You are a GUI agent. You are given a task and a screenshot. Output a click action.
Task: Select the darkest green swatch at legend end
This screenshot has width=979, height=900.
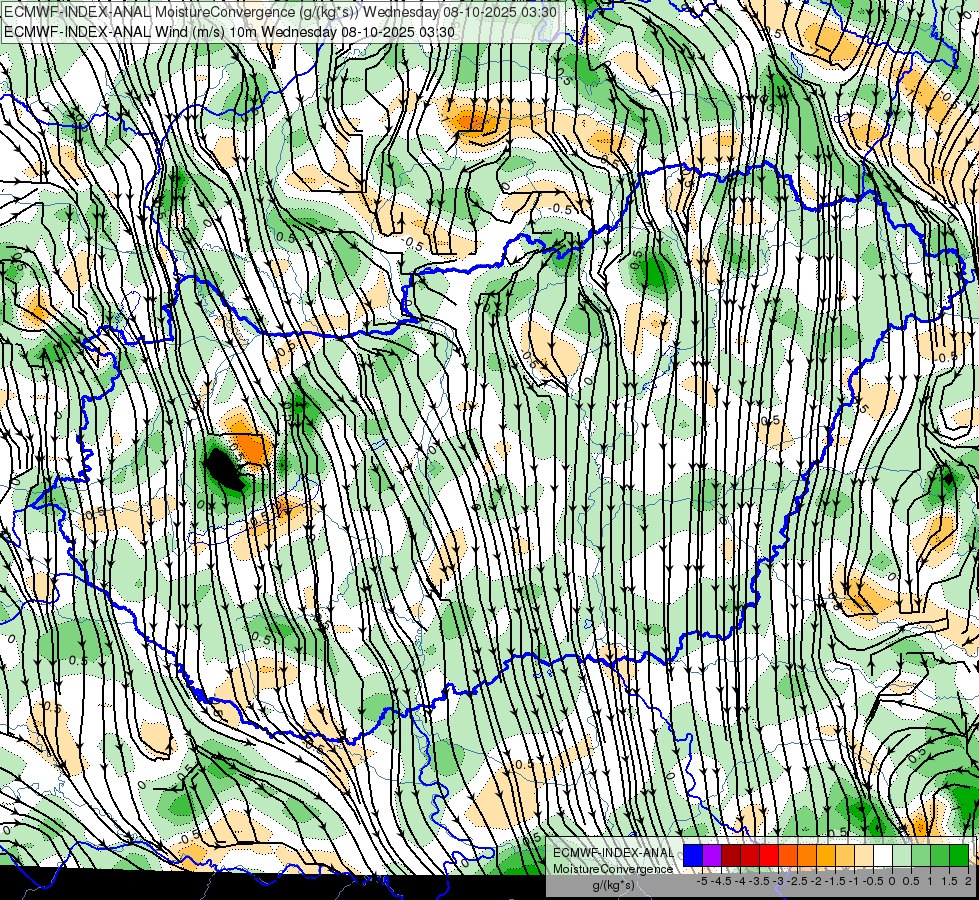pyautogui.click(x=958, y=855)
